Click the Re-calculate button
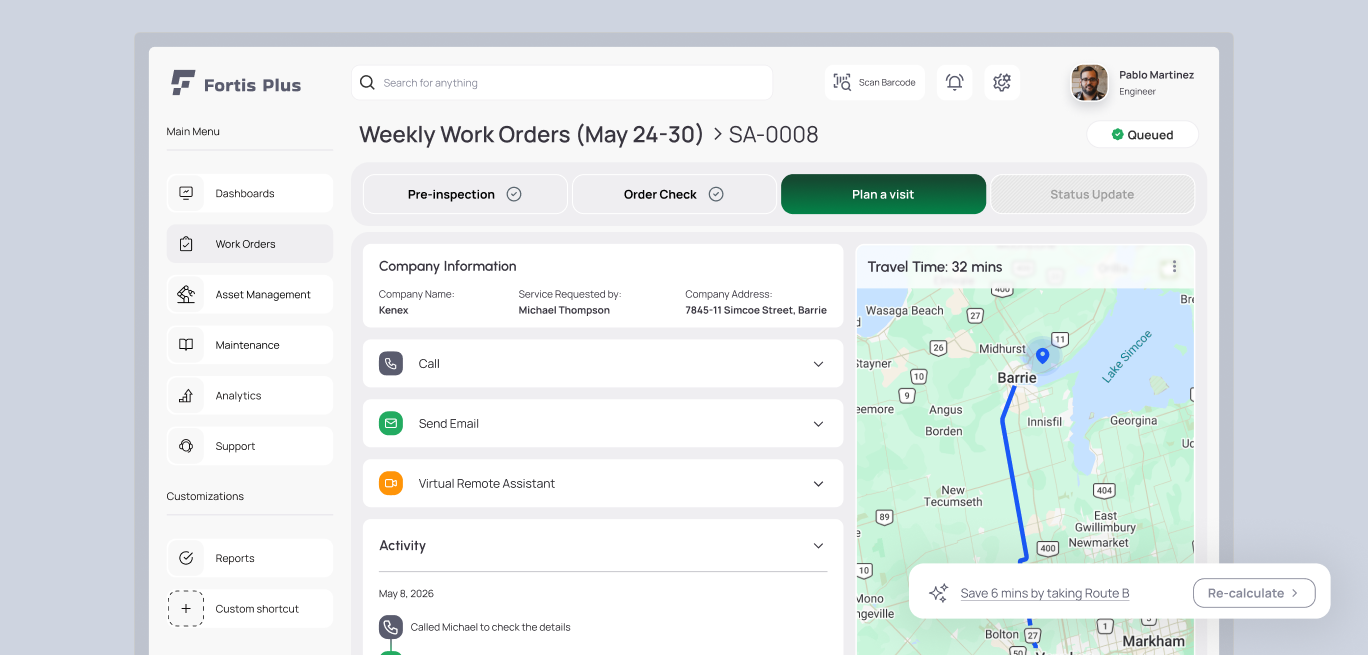The image size is (1368, 655). pos(1254,593)
